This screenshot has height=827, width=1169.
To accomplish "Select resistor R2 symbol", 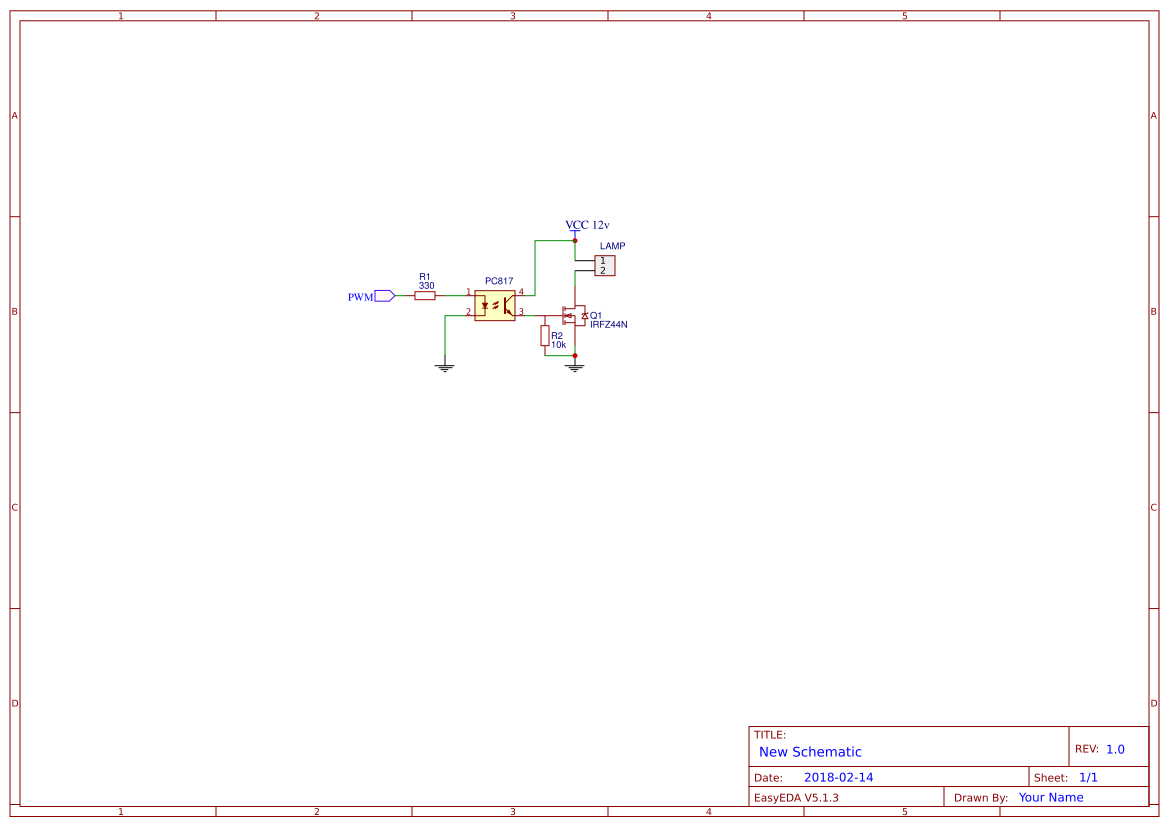I will click(x=545, y=336).
